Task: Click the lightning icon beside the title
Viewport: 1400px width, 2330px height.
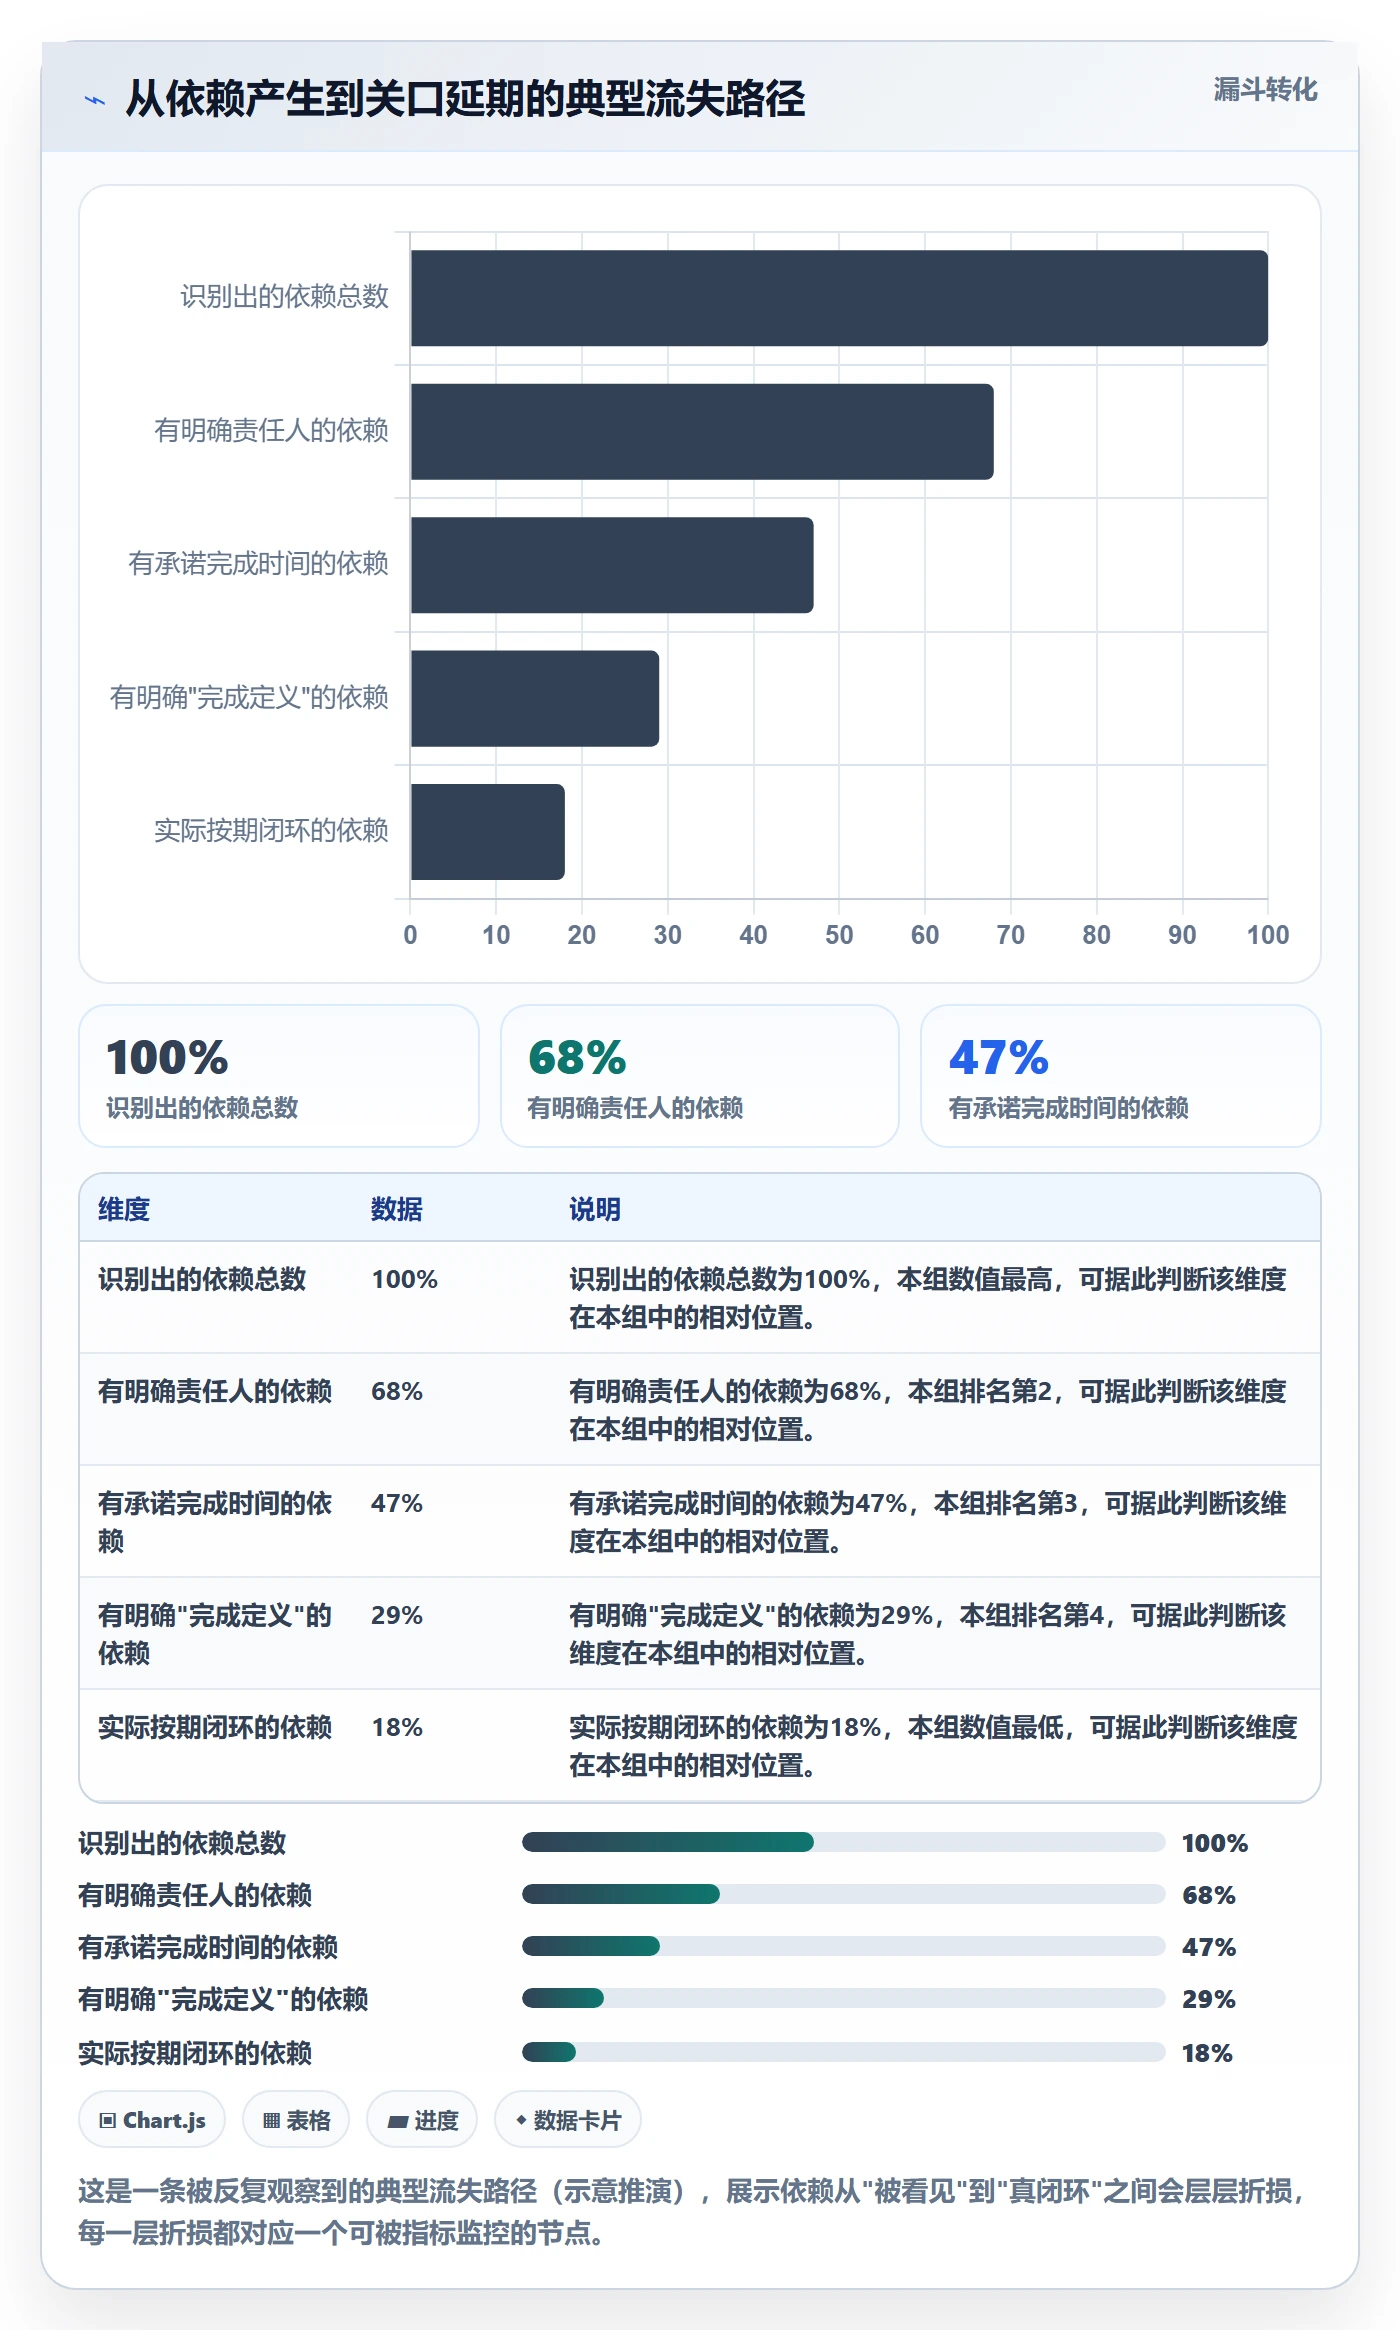Action: [x=95, y=100]
